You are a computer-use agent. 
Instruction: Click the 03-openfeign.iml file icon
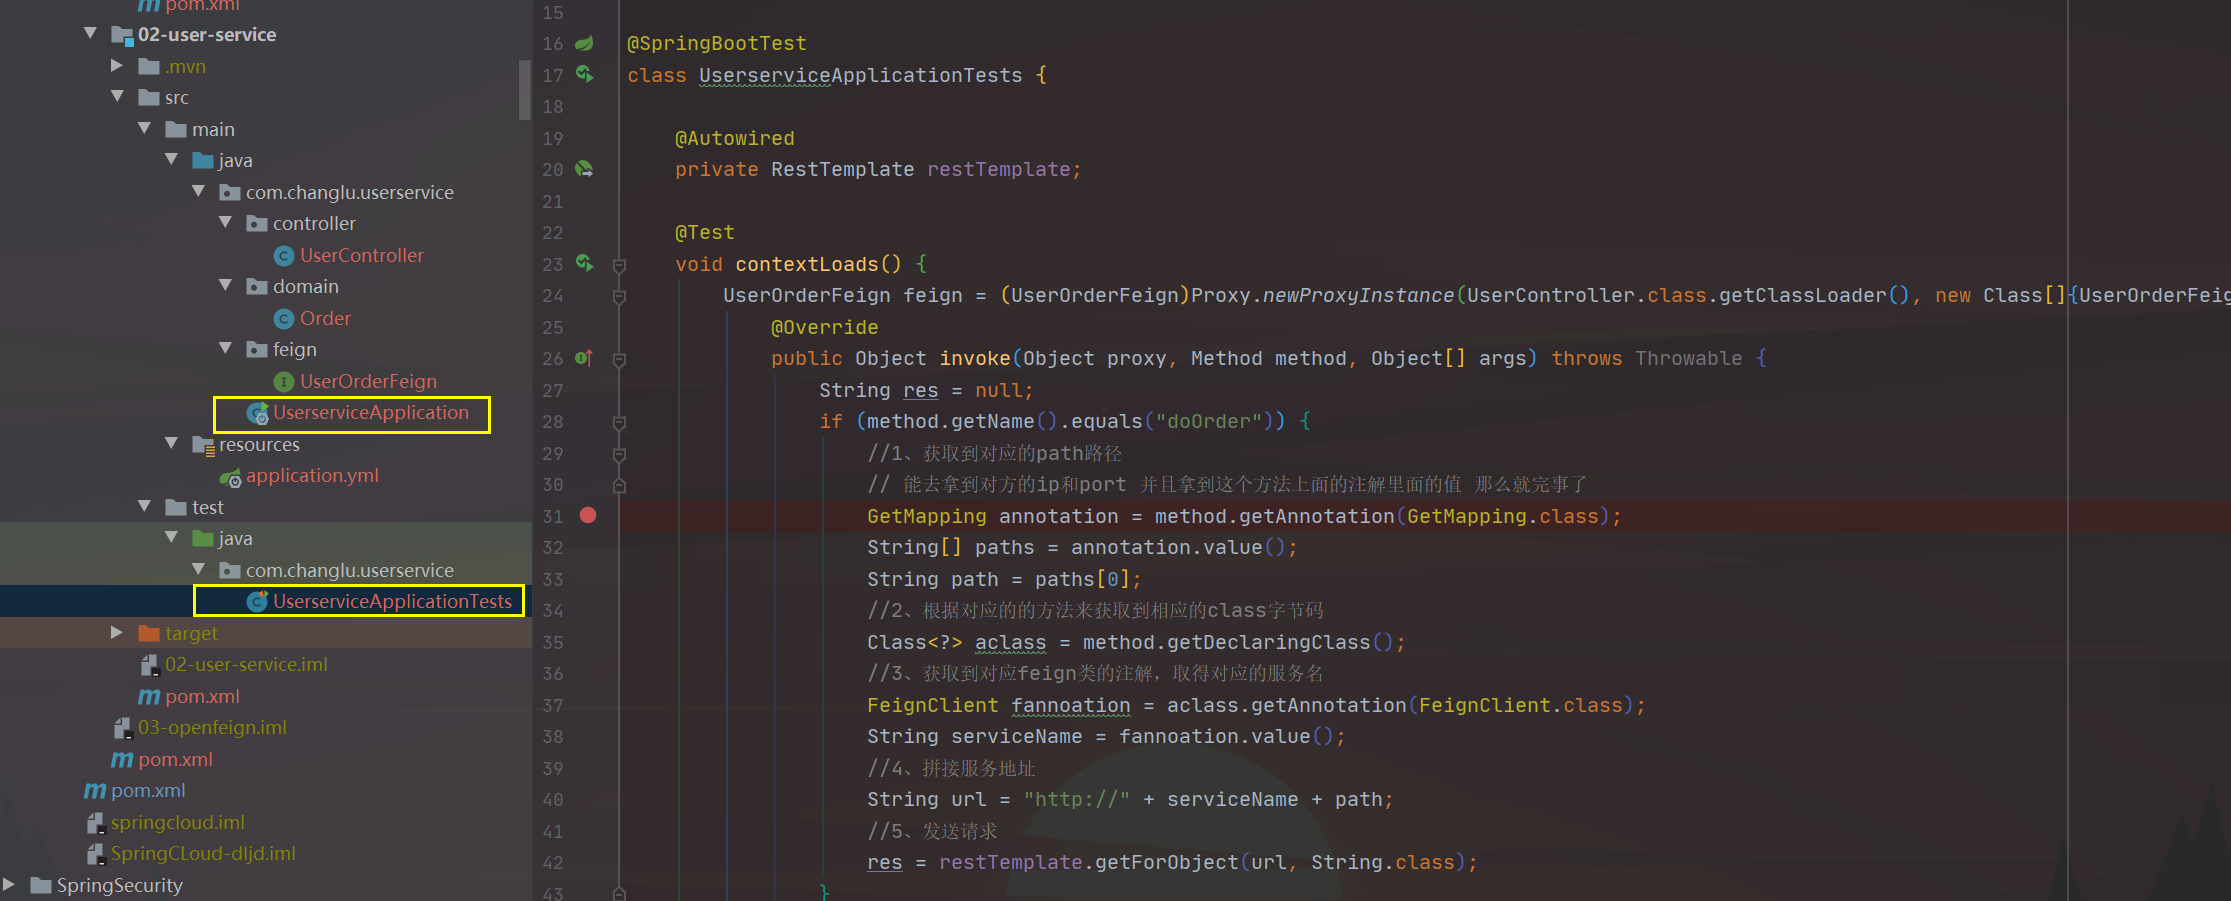click(x=122, y=728)
